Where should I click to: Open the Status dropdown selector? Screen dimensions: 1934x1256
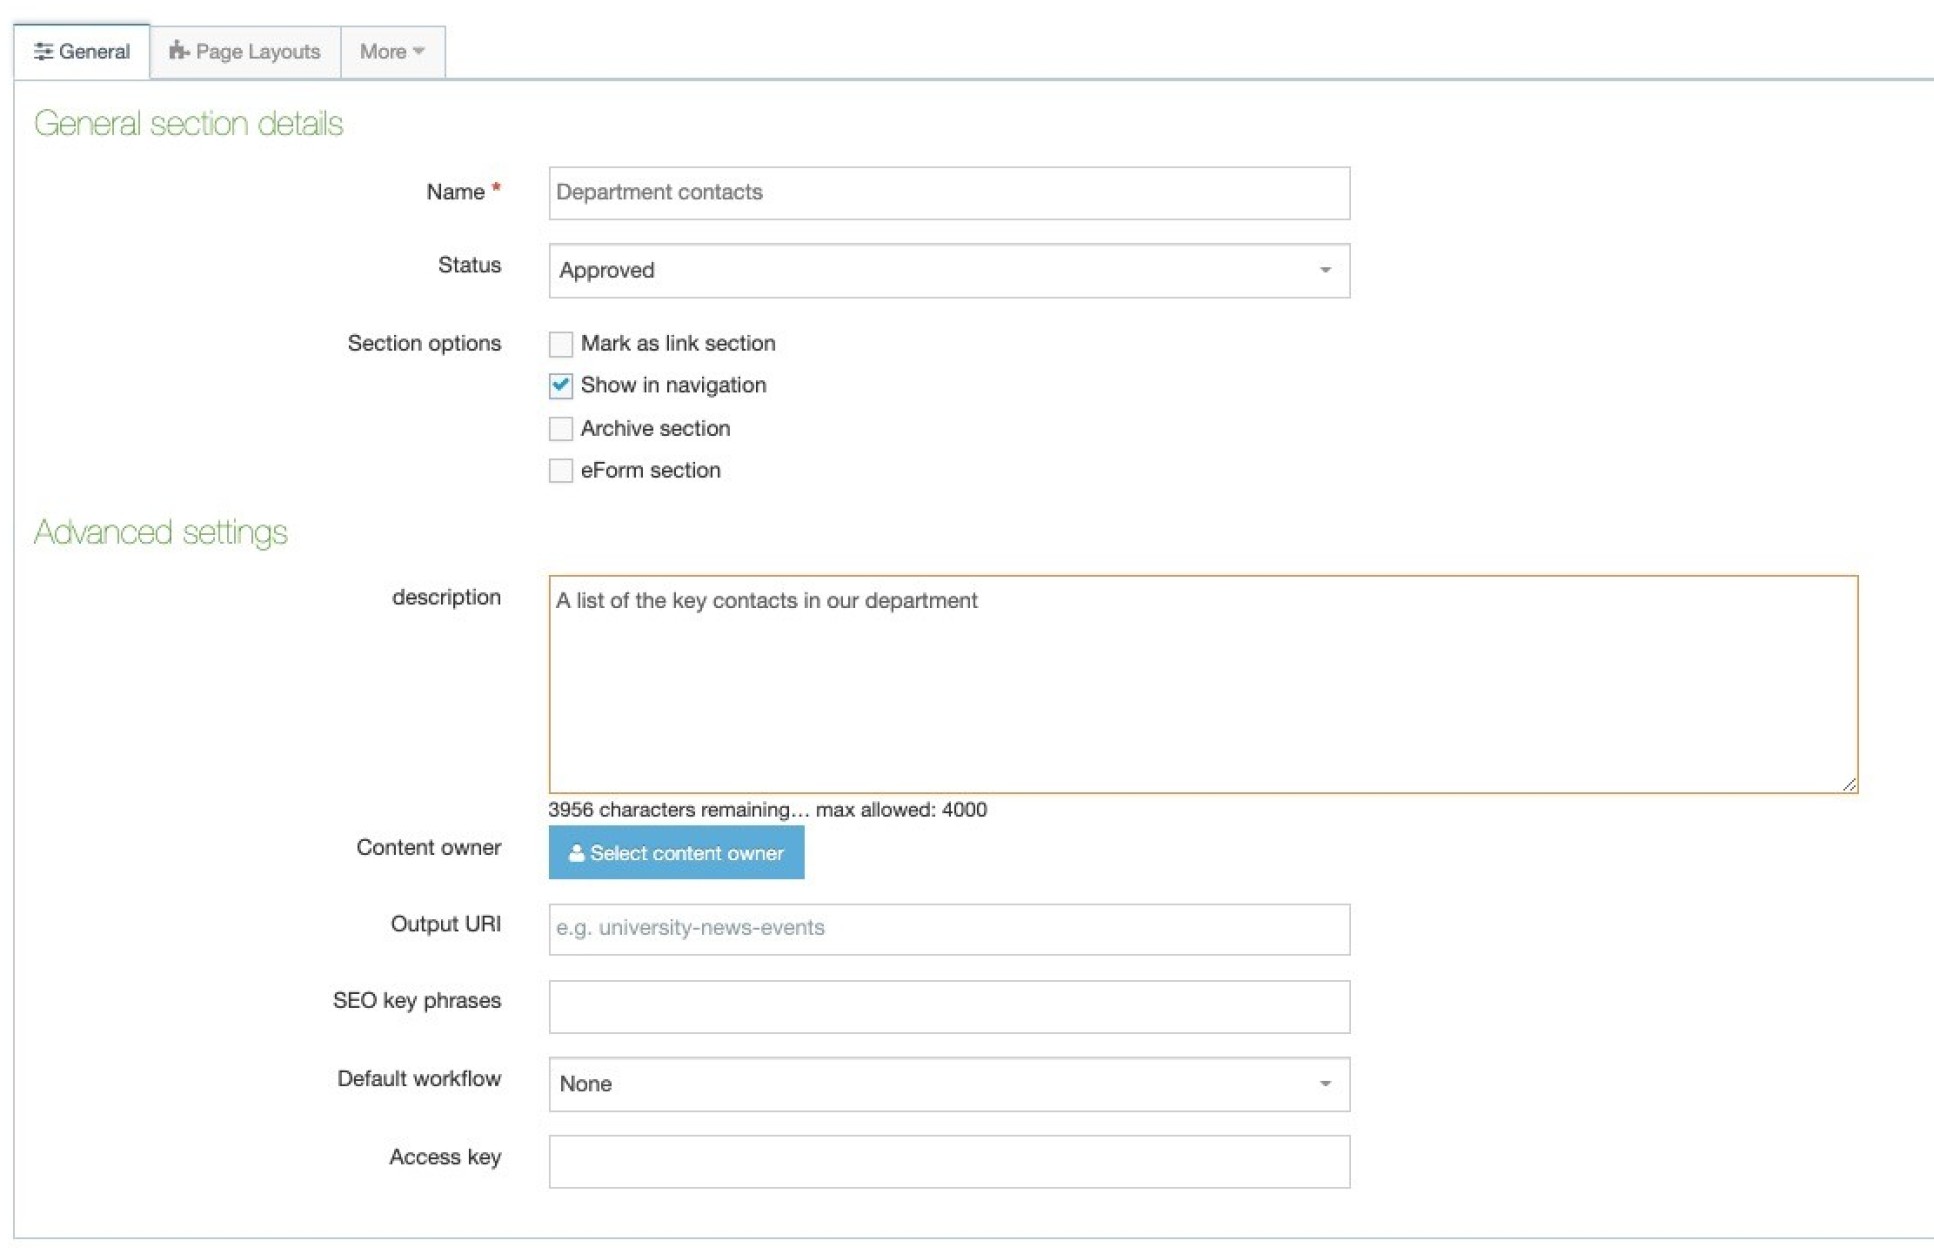tap(947, 268)
